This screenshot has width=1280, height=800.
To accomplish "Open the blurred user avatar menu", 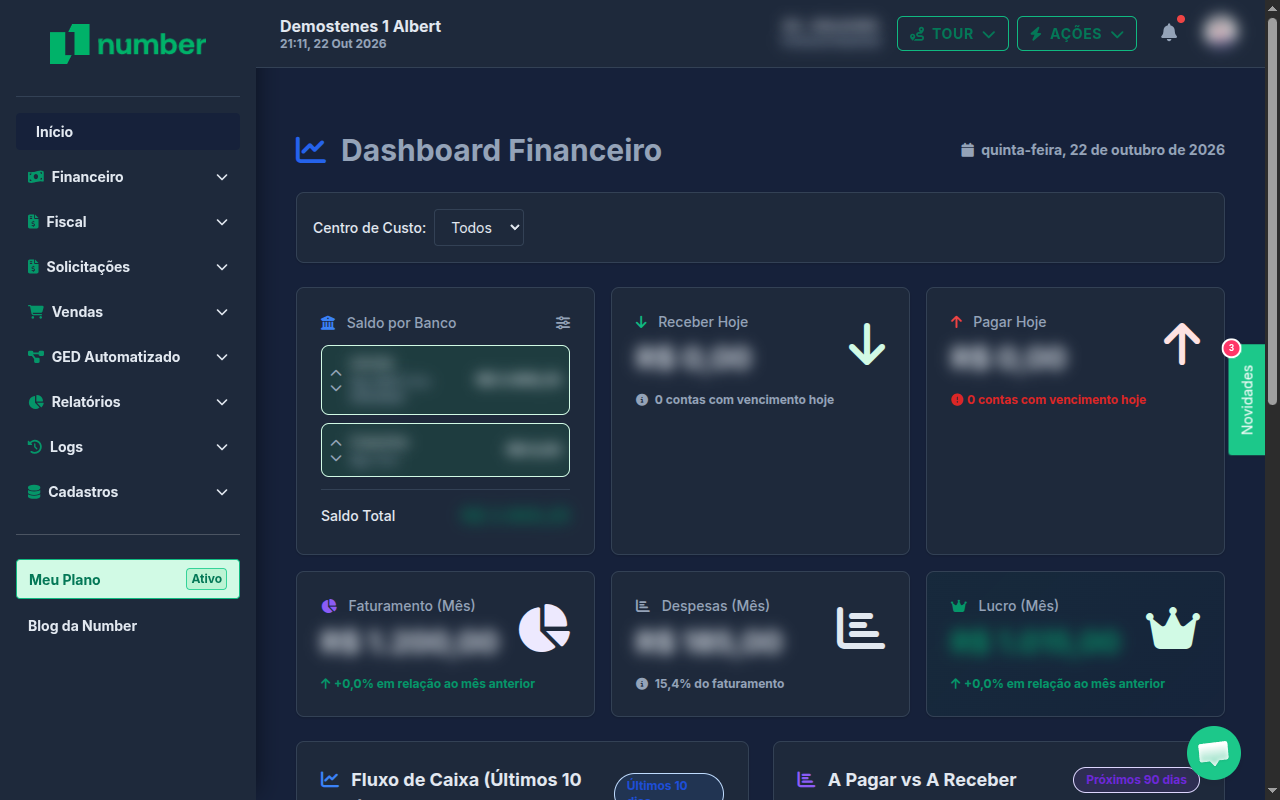I will pos(1220,32).
